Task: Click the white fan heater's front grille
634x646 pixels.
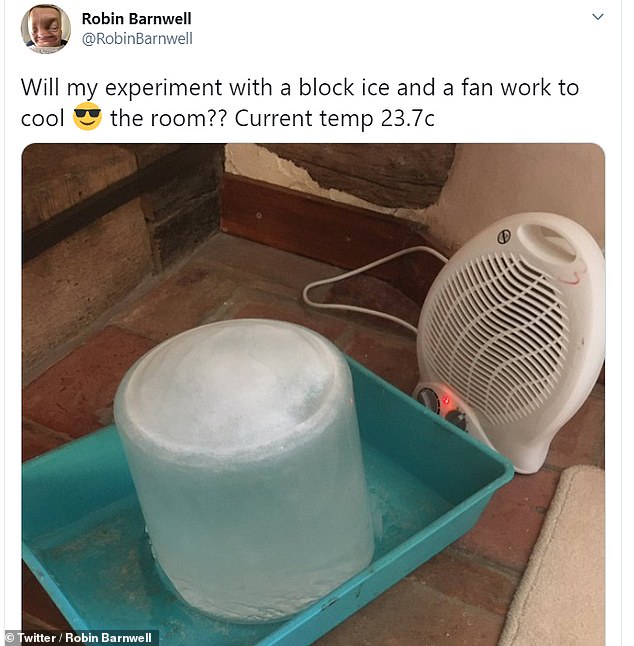Action: pos(494,338)
